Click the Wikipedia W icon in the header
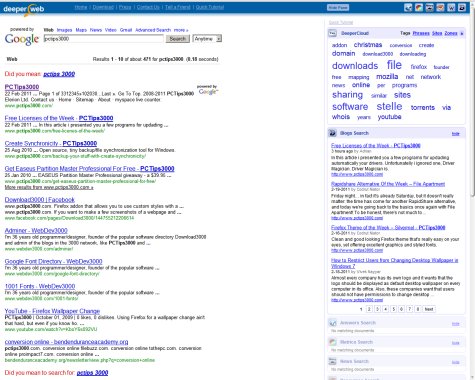Image resolution: width=475 pixels, height=380 pixels. click(x=451, y=7)
